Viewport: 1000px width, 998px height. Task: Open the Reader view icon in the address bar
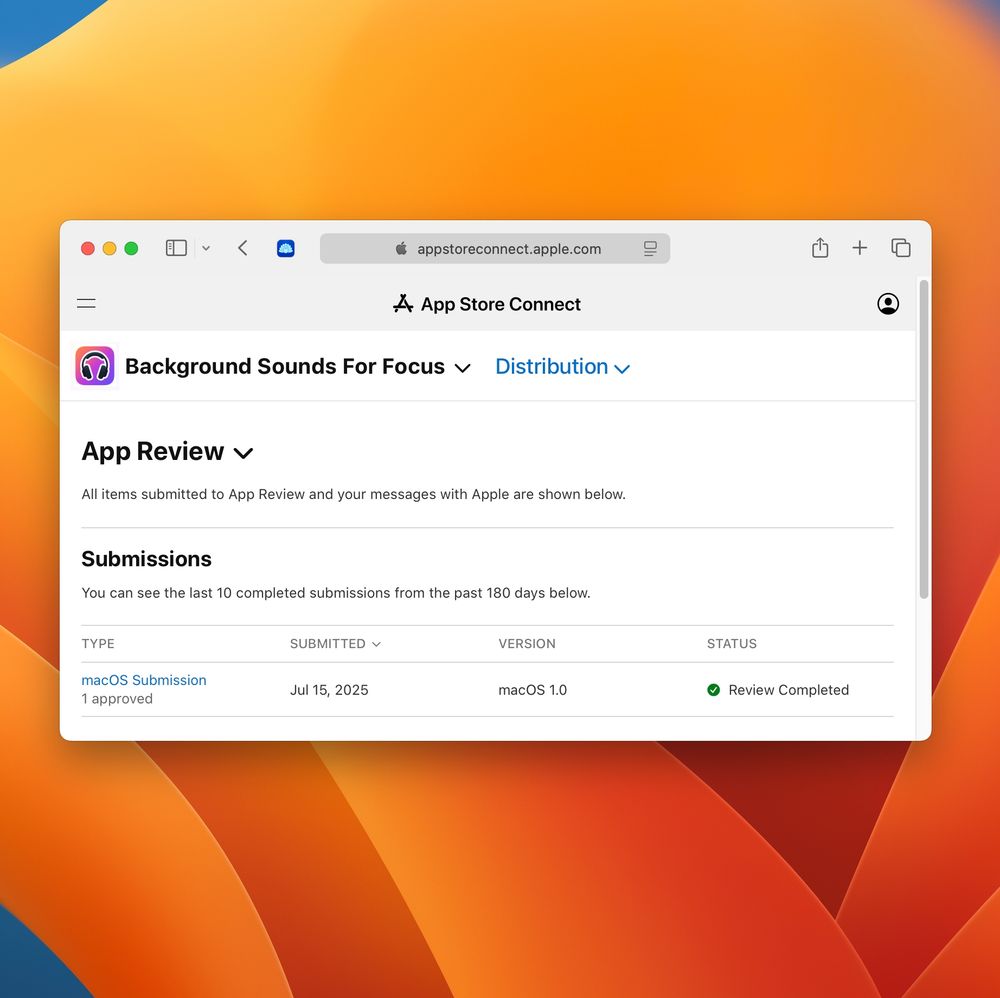tap(650, 248)
